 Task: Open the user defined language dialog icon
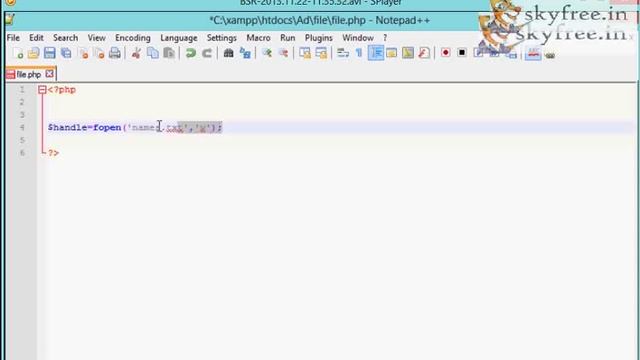click(391, 53)
